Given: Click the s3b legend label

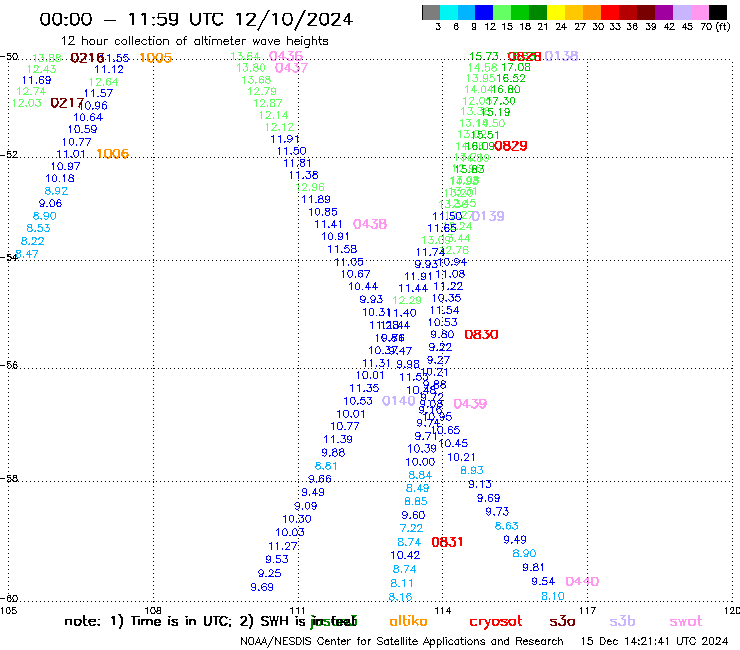Looking at the screenshot, I should [x=622, y=621].
